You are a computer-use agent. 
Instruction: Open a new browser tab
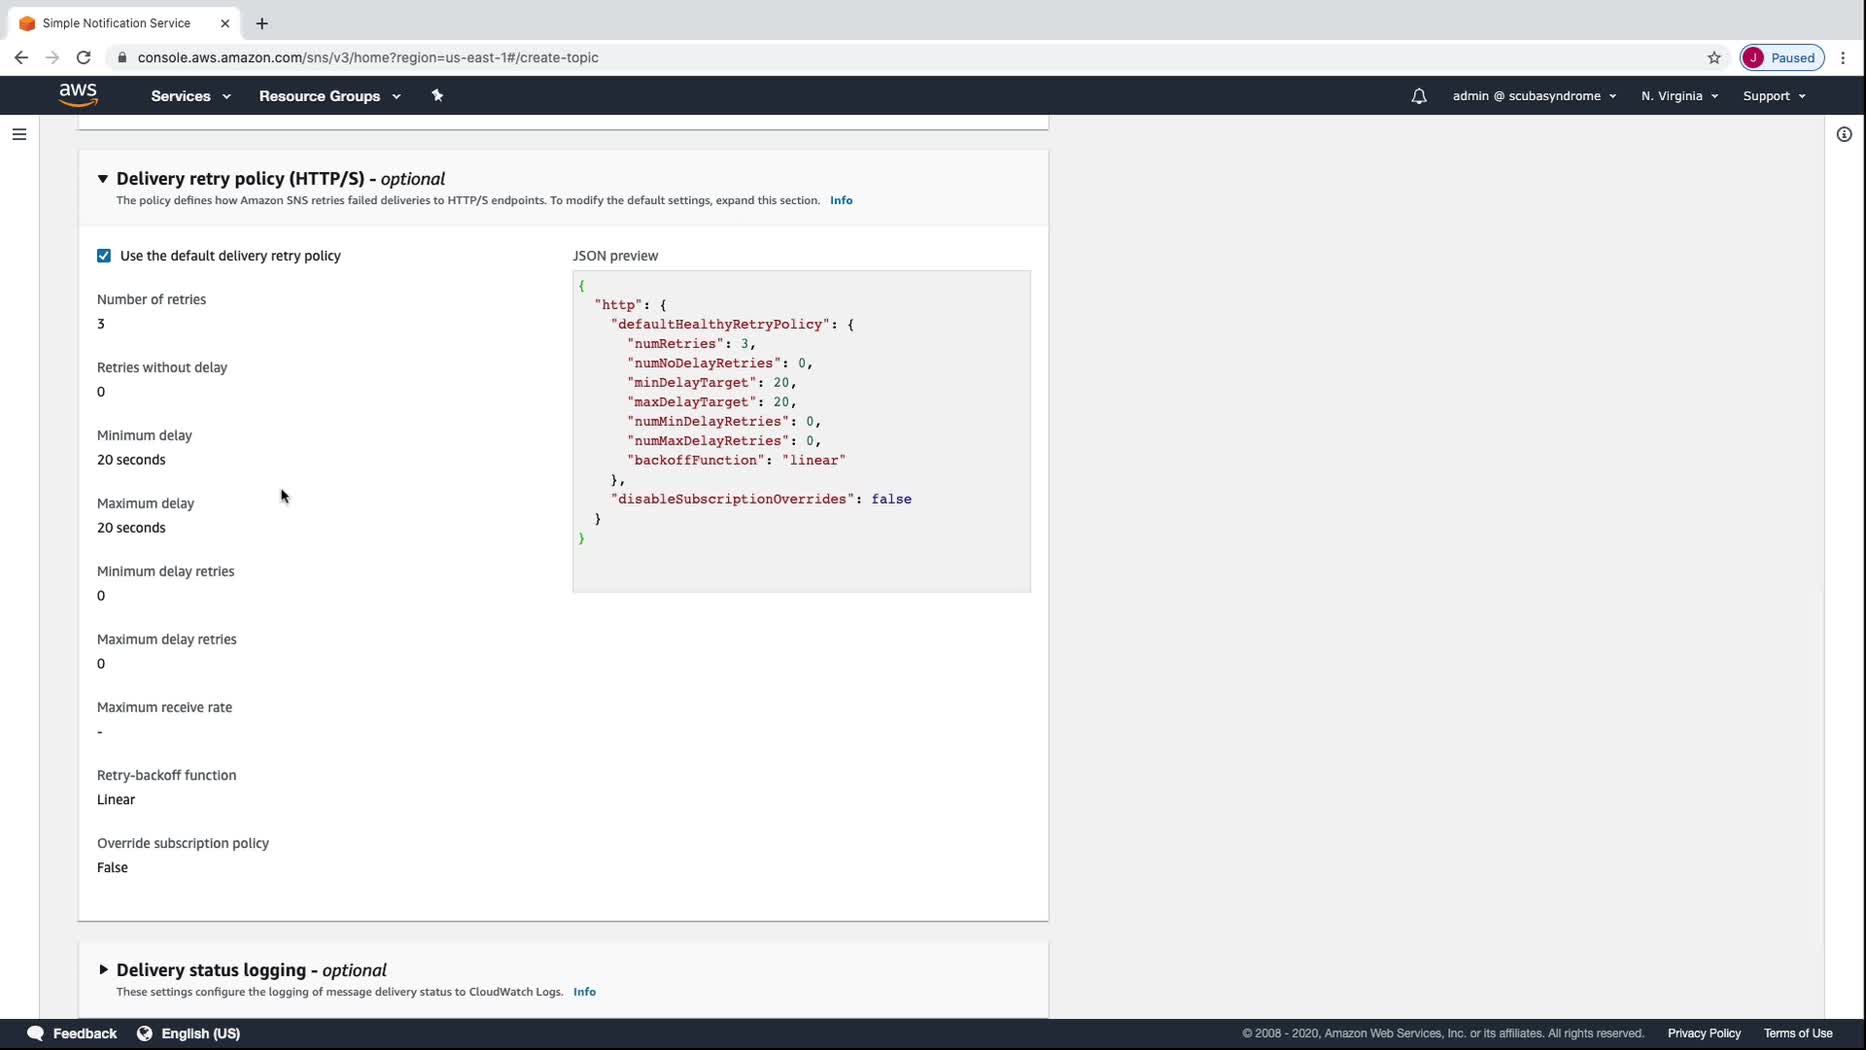pos(262,23)
